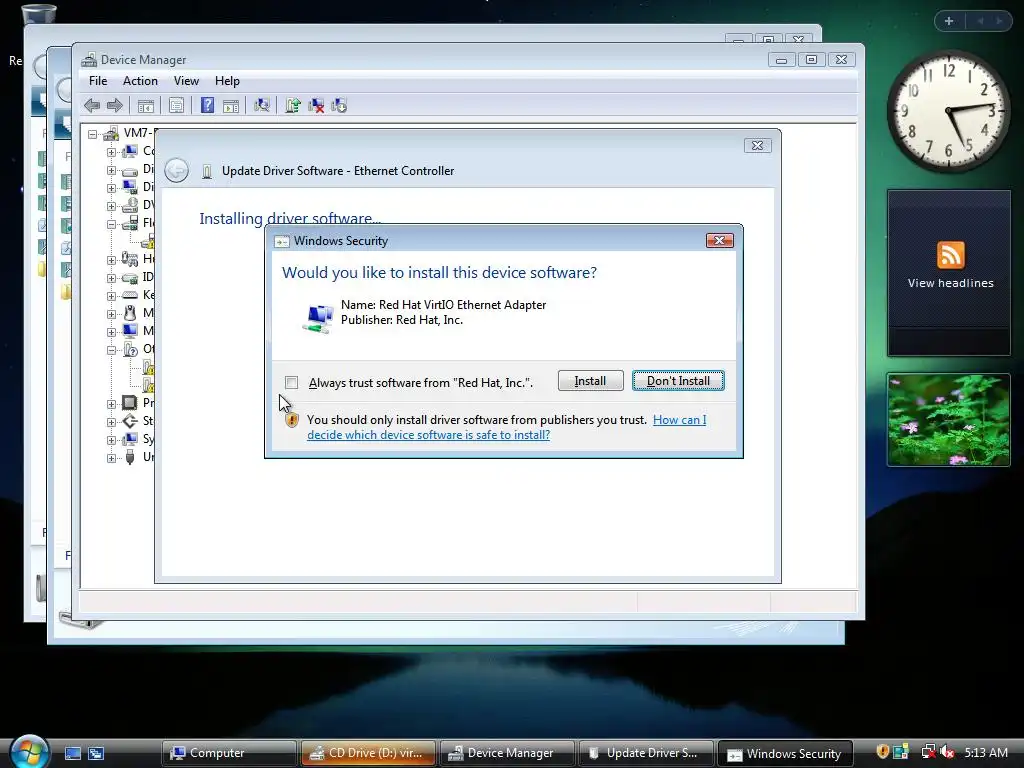Expand the Universal Serial Bus controllers node
This screenshot has width=1024, height=768.
[111, 458]
